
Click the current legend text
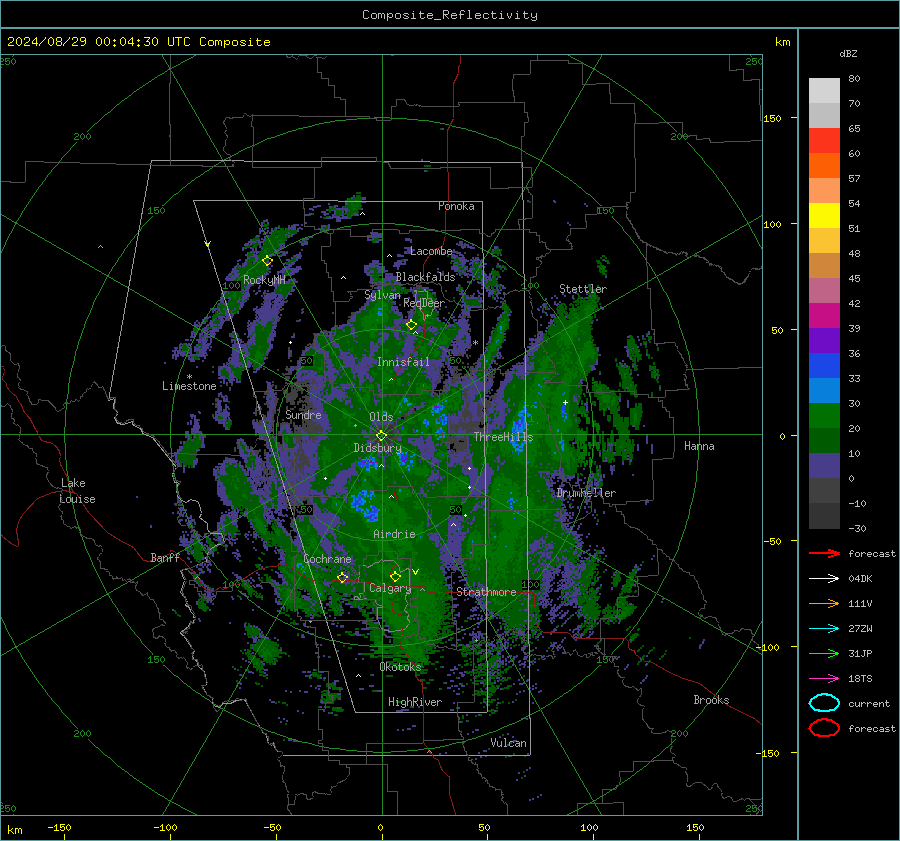pos(869,703)
